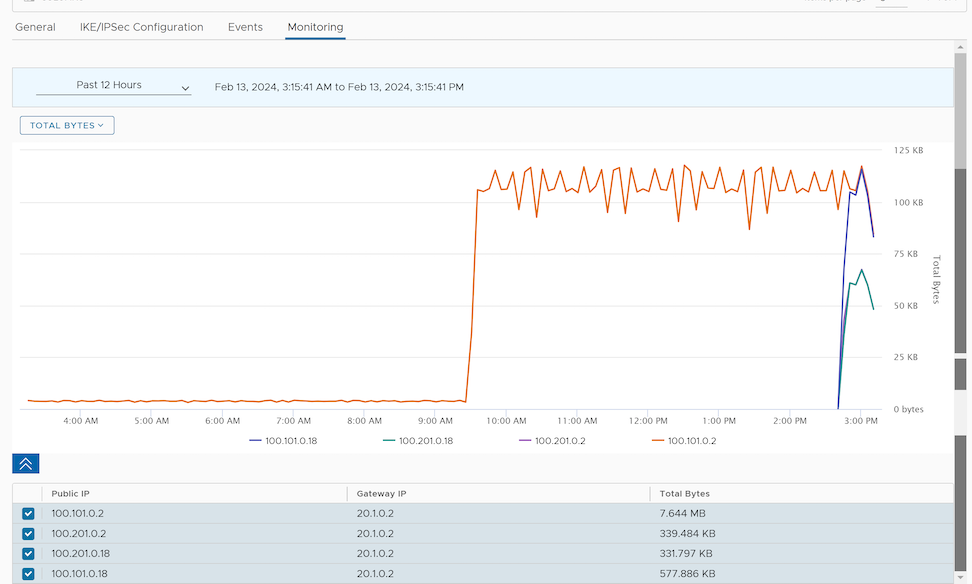Switch to the General tab
This screenshot has height=584, width=972.
(x=35, y=27)
